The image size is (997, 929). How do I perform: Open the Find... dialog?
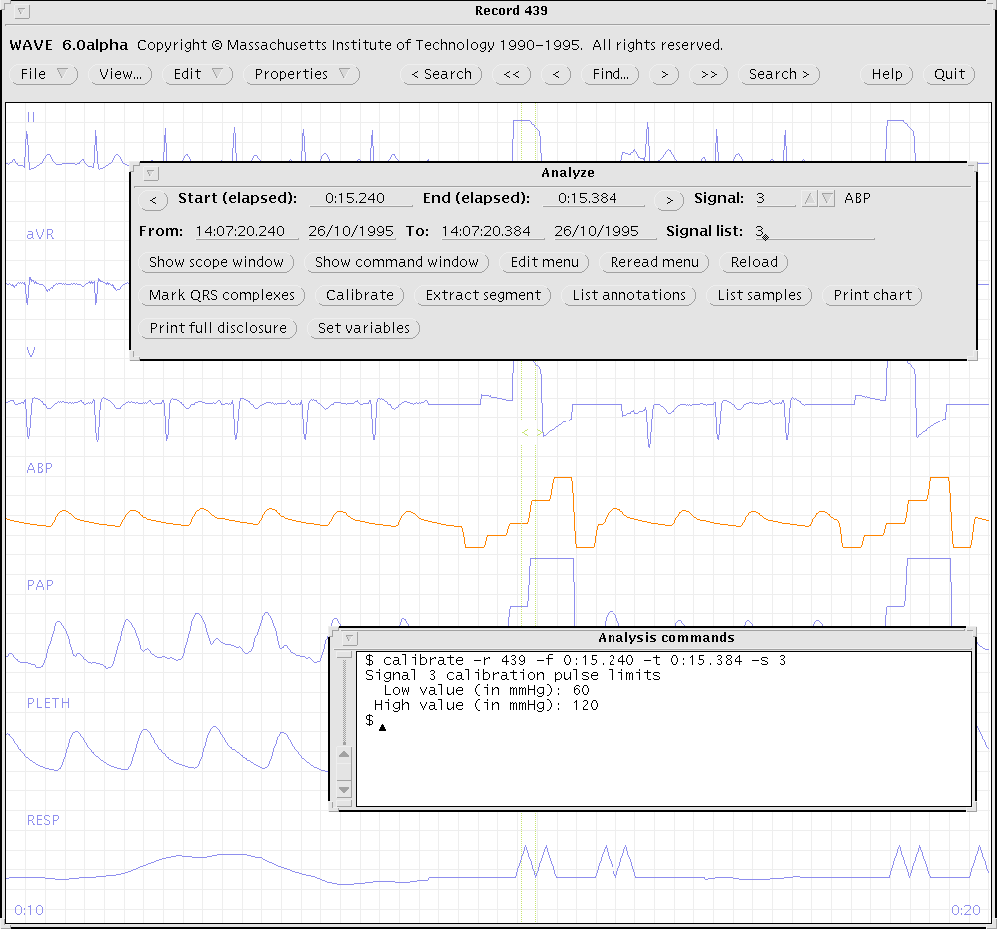click(611, 74)
